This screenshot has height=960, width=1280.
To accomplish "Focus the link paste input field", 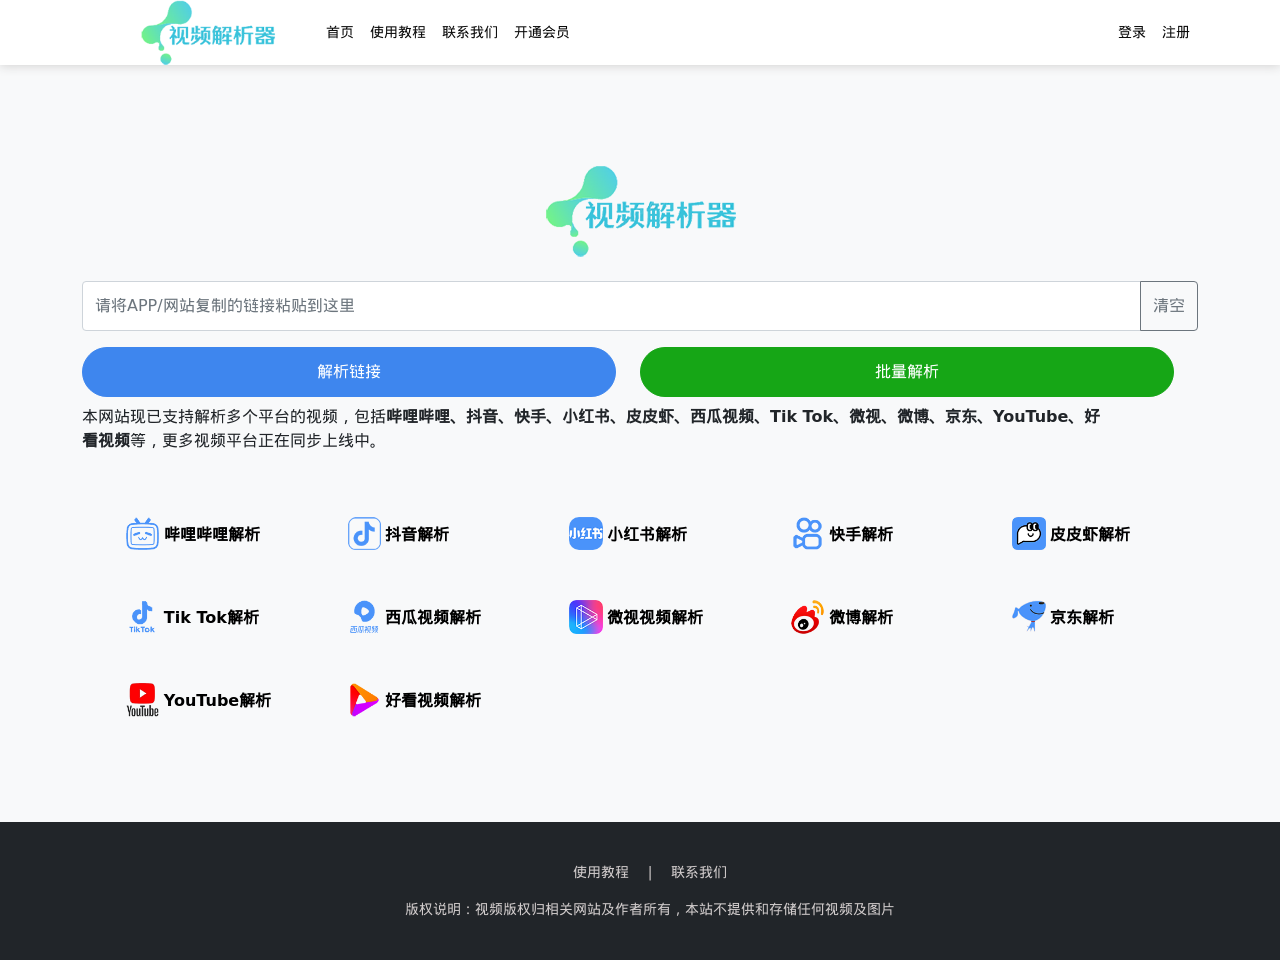I will click(x=610, y=306).
